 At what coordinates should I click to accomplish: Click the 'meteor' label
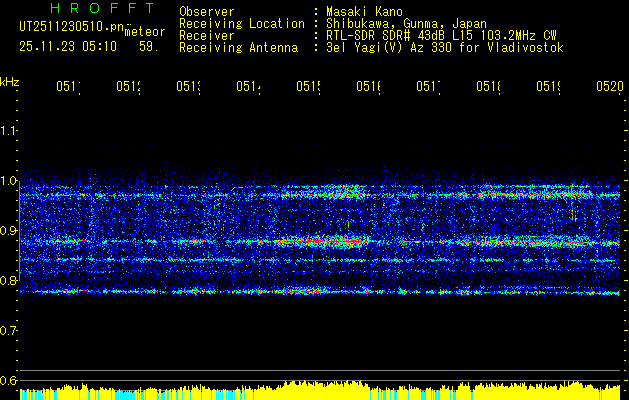145,32
